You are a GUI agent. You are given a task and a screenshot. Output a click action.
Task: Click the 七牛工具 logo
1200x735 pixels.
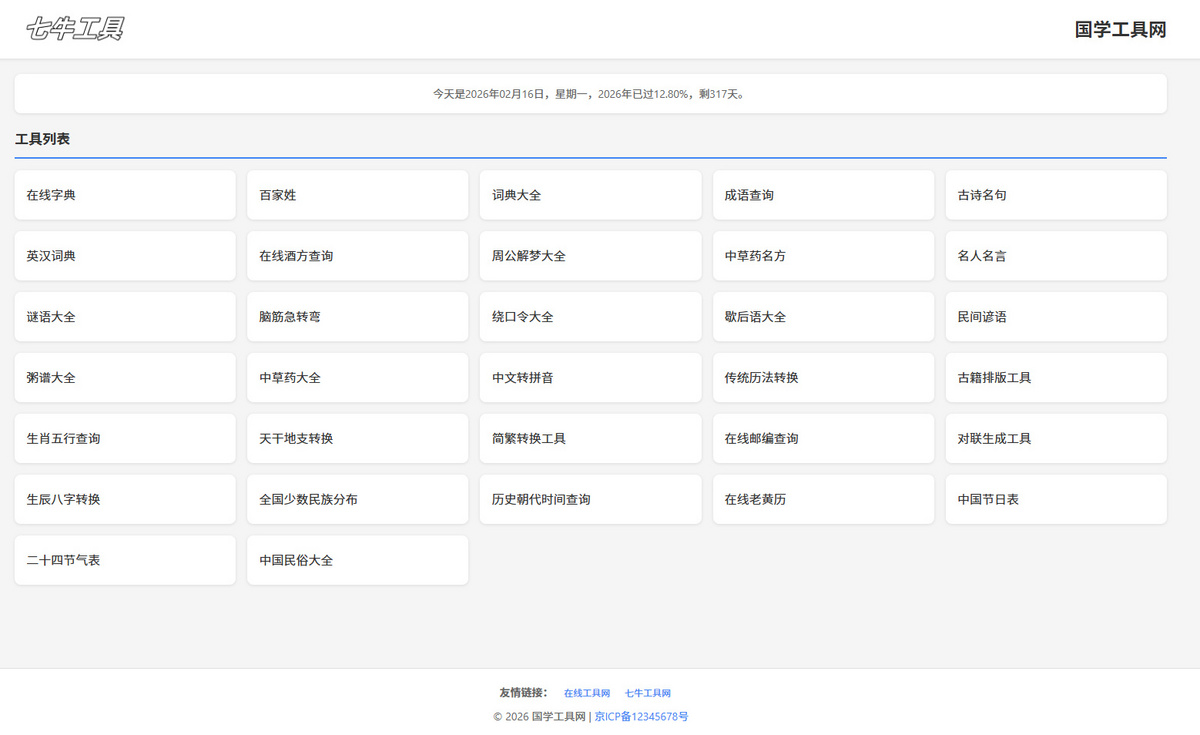75,29
